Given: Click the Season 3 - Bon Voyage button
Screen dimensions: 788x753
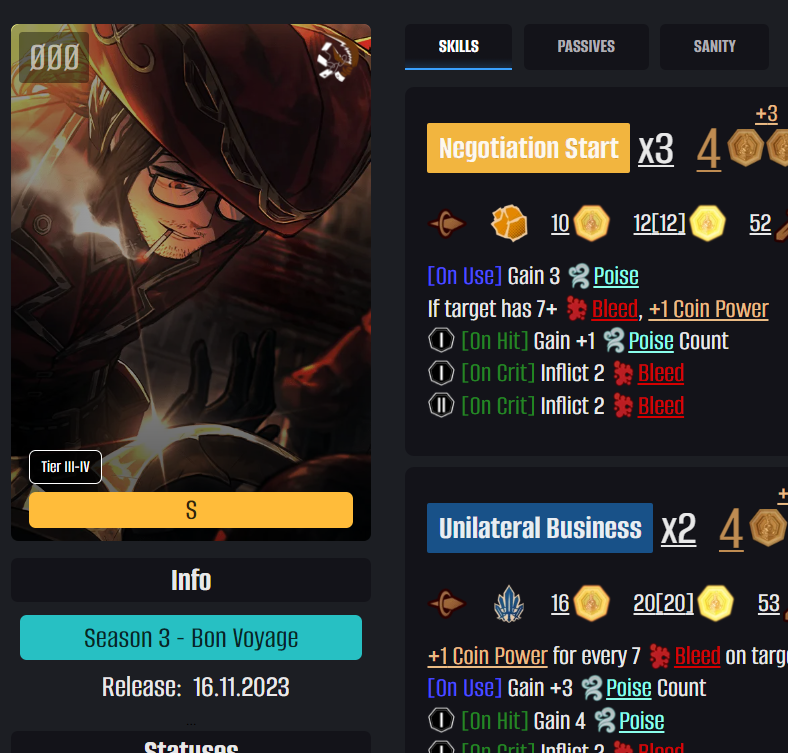Looking at the screenshot, I should coord(191,637).
